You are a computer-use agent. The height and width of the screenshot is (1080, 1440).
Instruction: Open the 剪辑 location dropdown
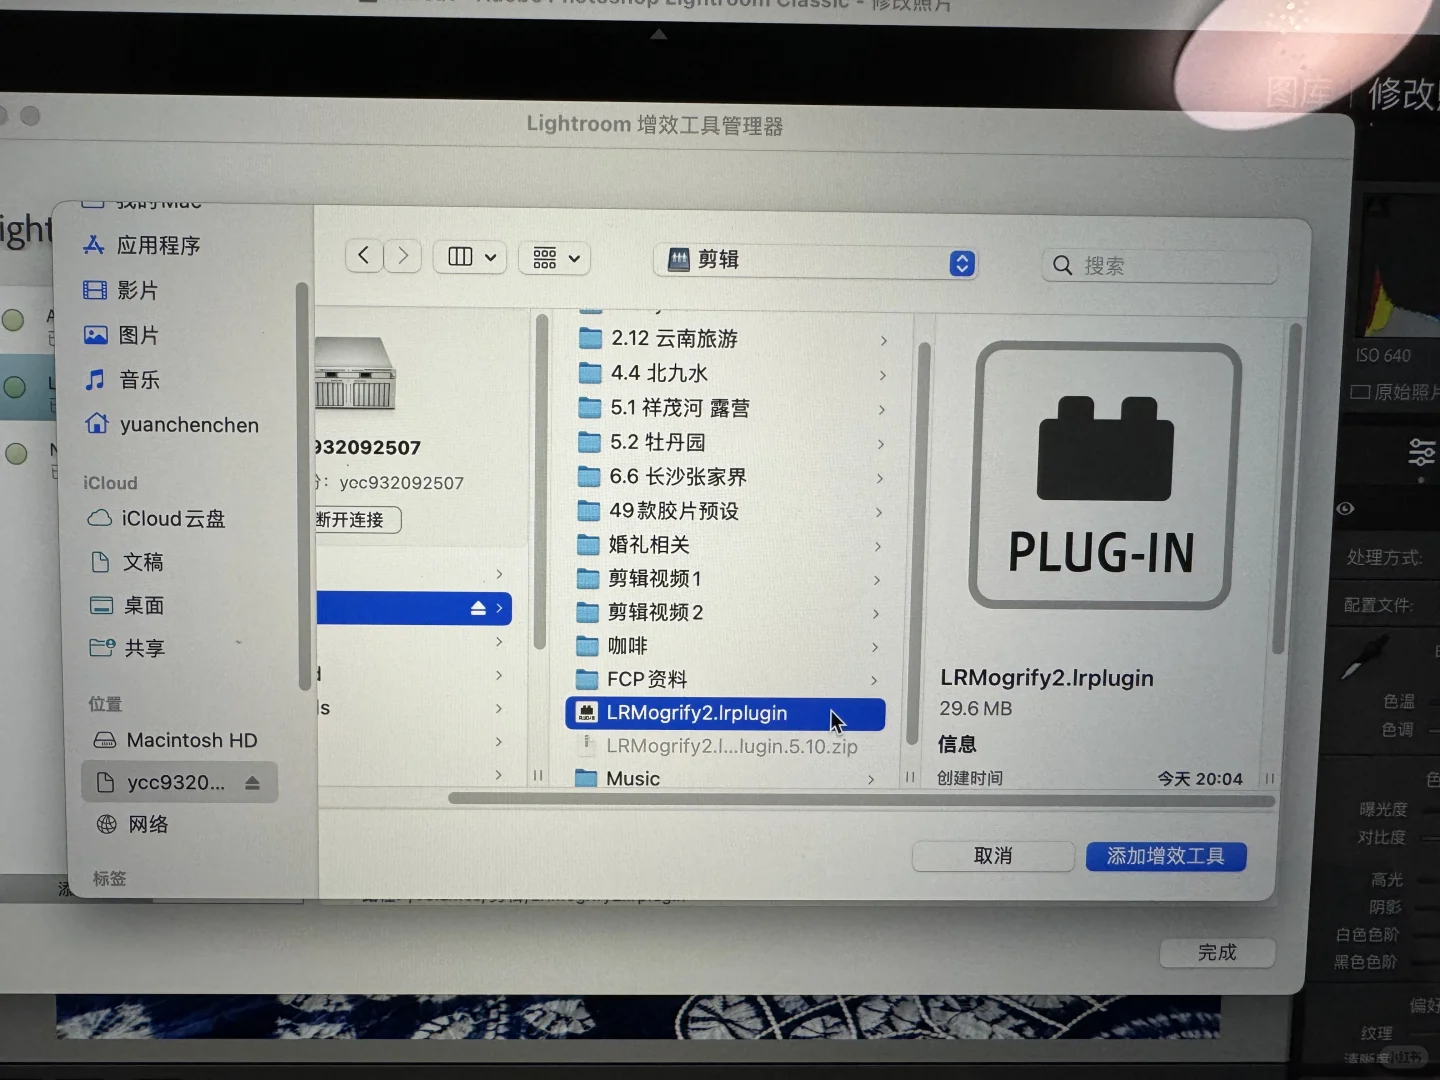(x=815, y=262)
